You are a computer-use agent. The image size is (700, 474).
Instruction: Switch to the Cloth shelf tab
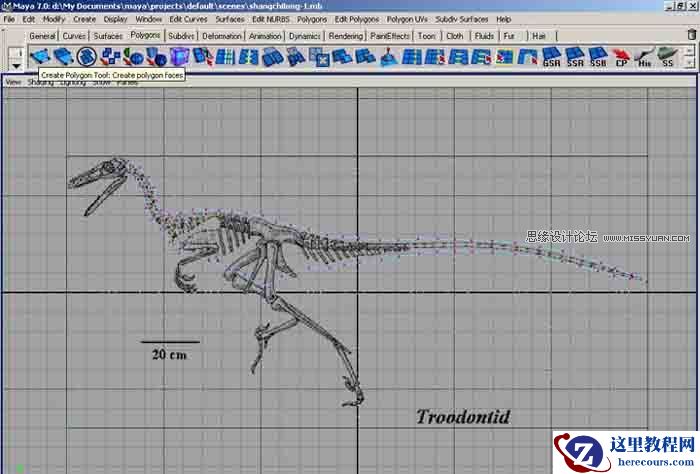455,36
